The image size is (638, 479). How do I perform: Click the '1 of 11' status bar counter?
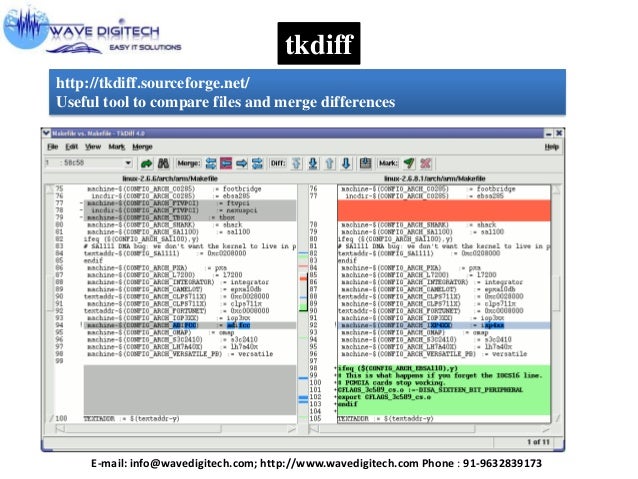(538, 442)
